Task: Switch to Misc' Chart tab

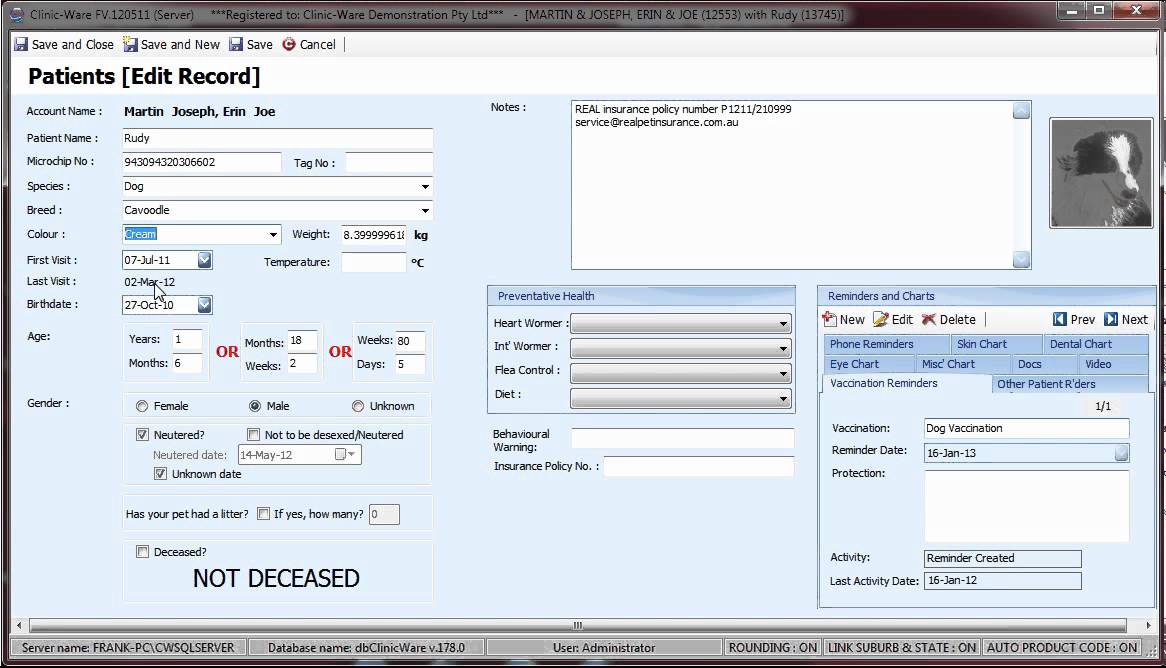Action: [x=963, y=364]
